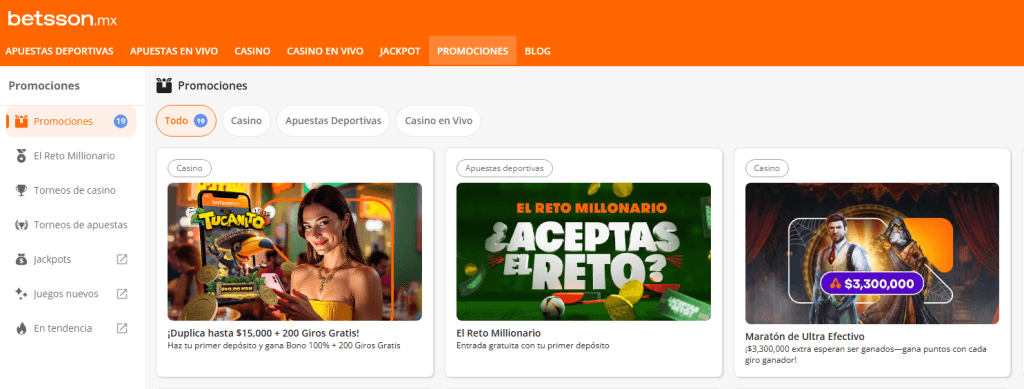
Task: Open Juegos nuevos external link icon
Action: point(122,294)
